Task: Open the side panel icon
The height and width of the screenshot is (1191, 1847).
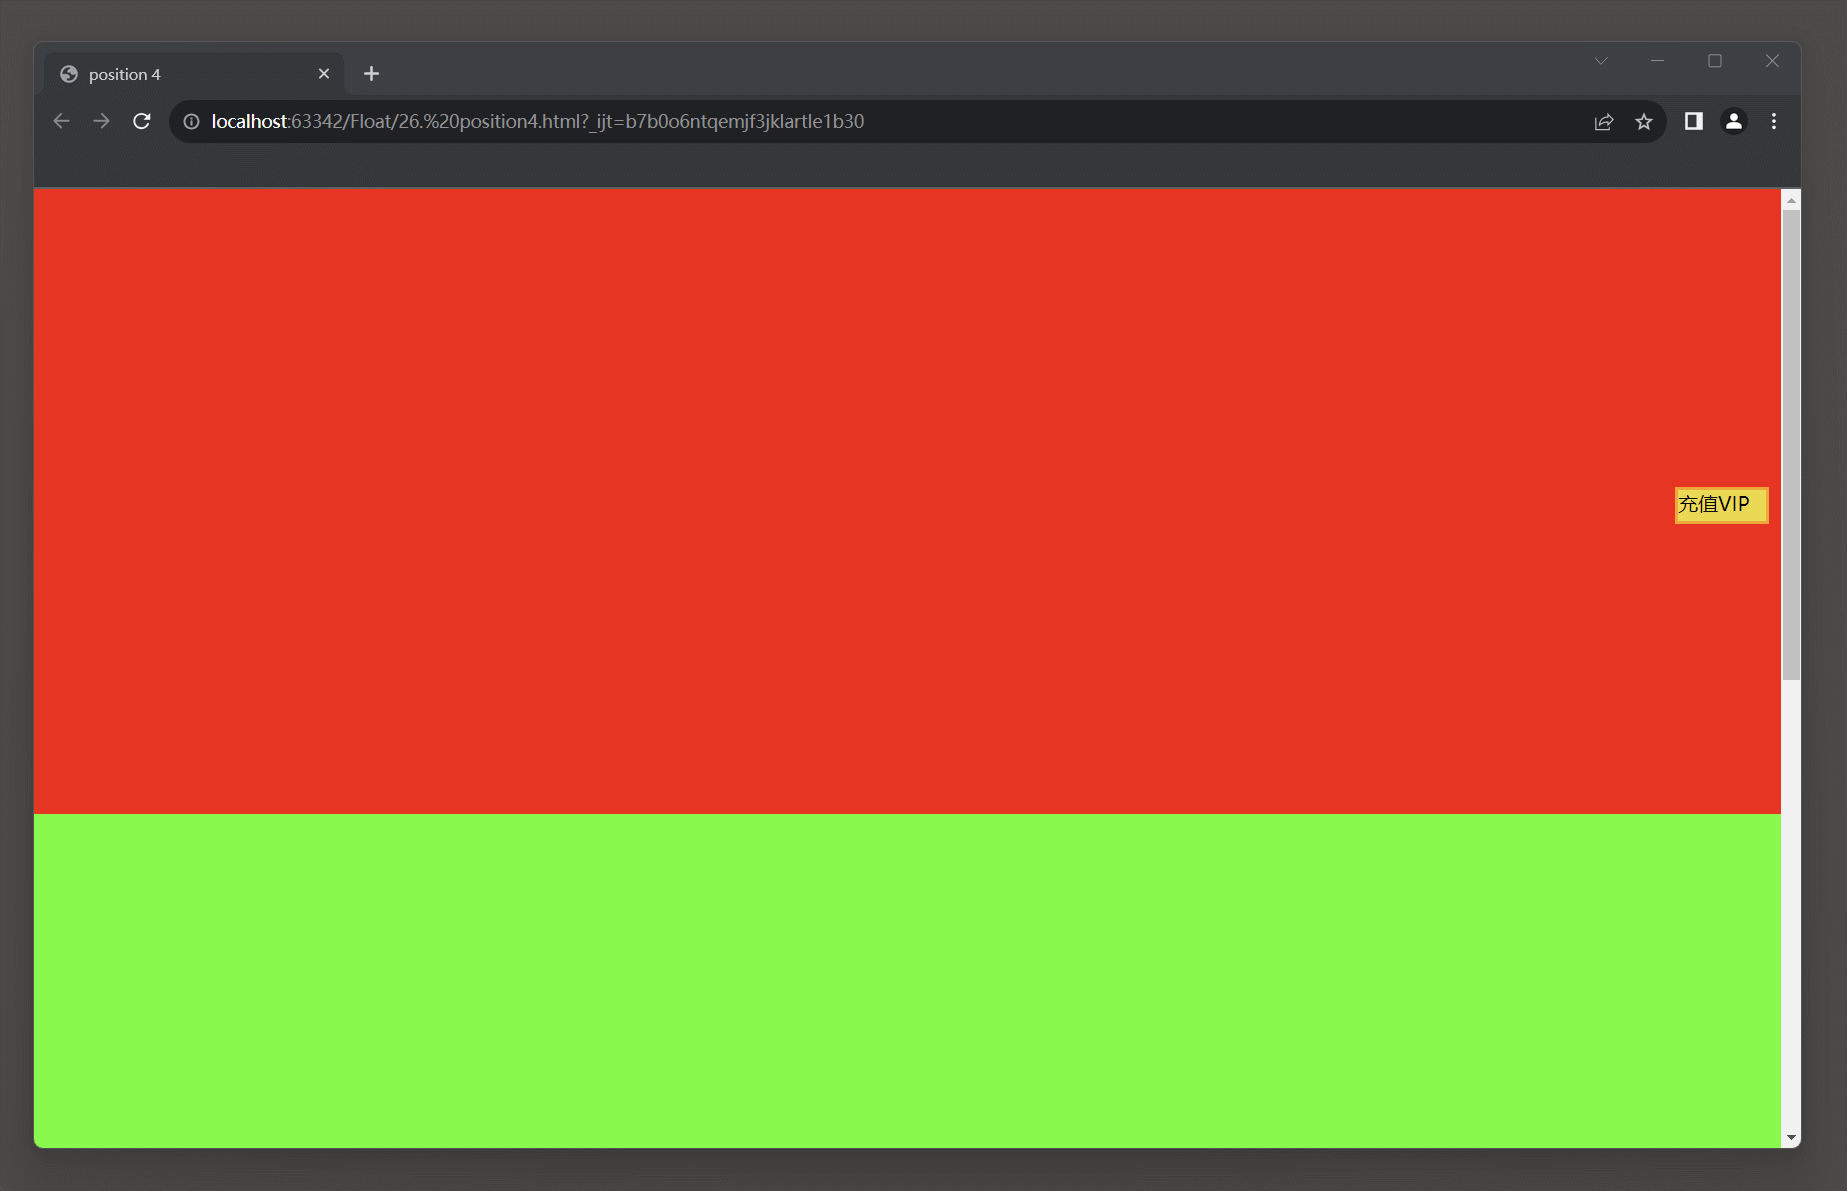Action: click(1694, 121)
